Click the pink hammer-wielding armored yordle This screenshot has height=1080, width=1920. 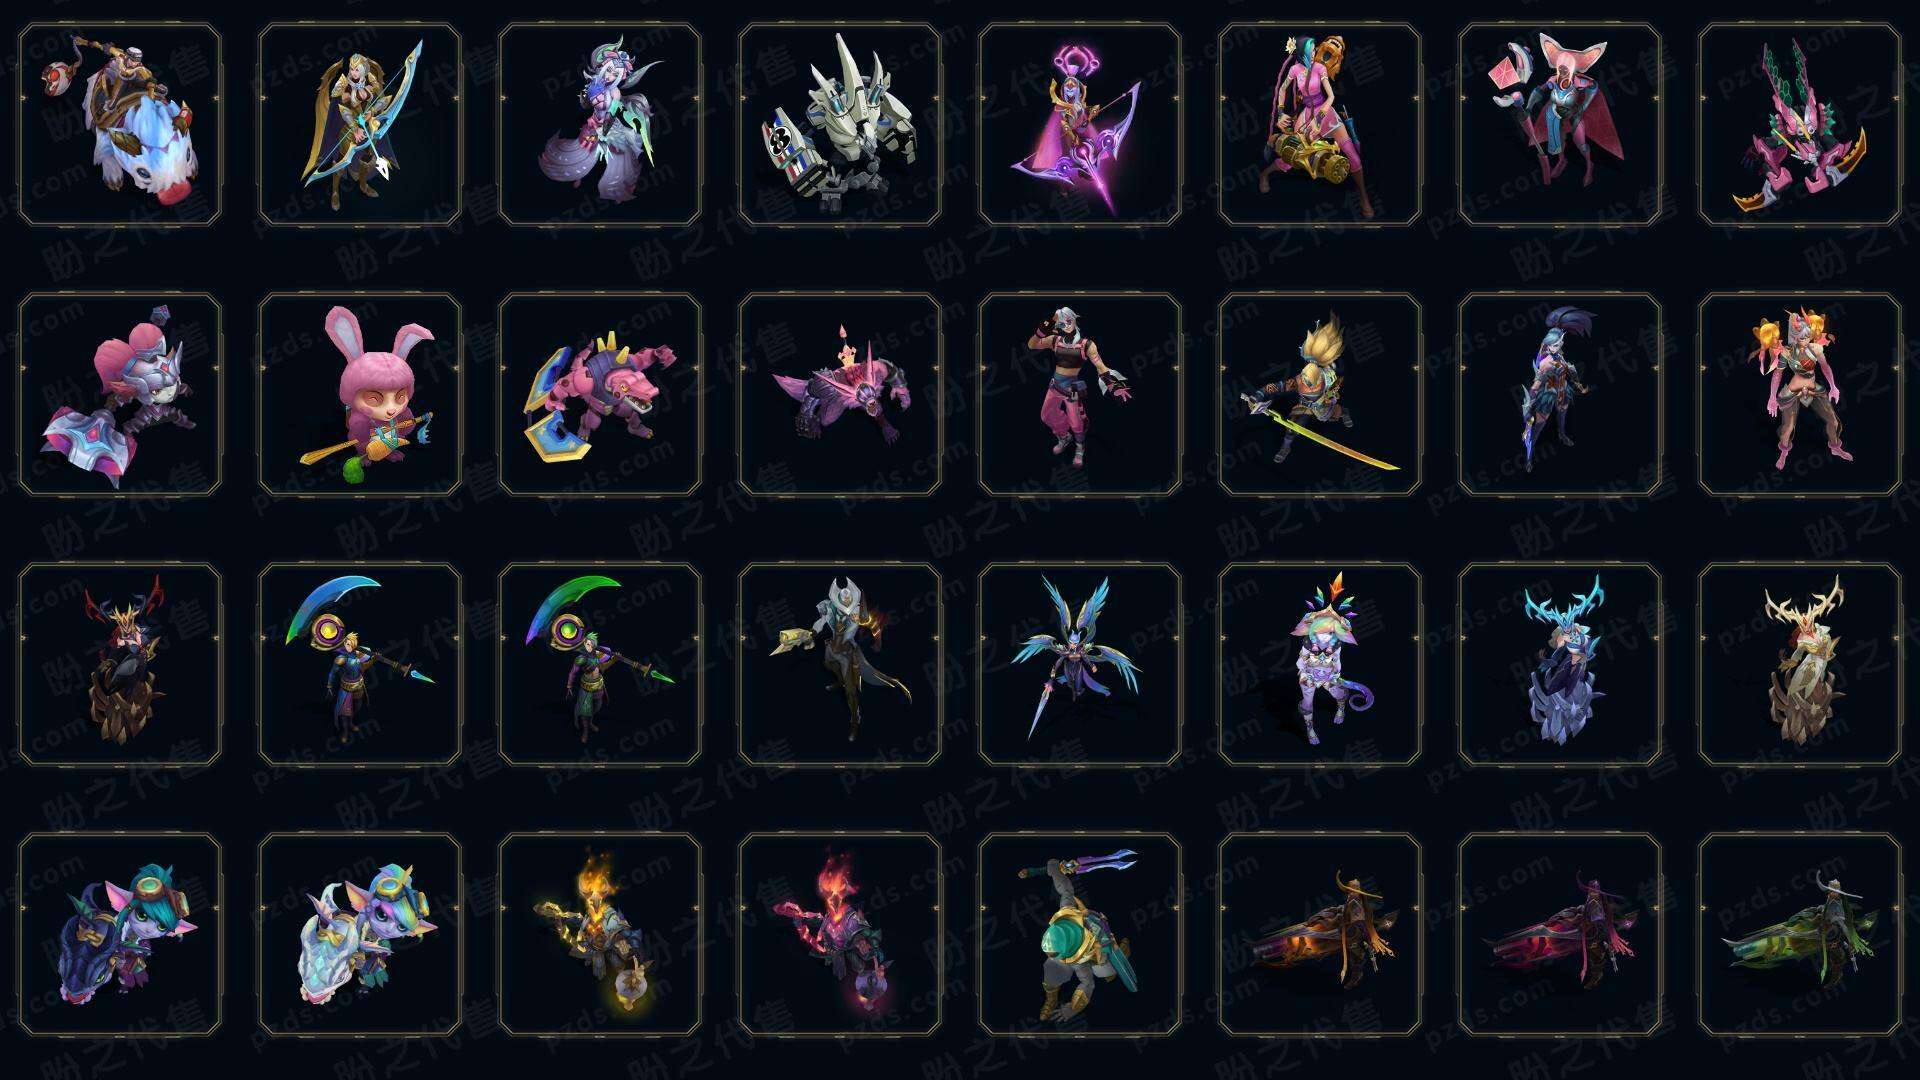[120, 394]
